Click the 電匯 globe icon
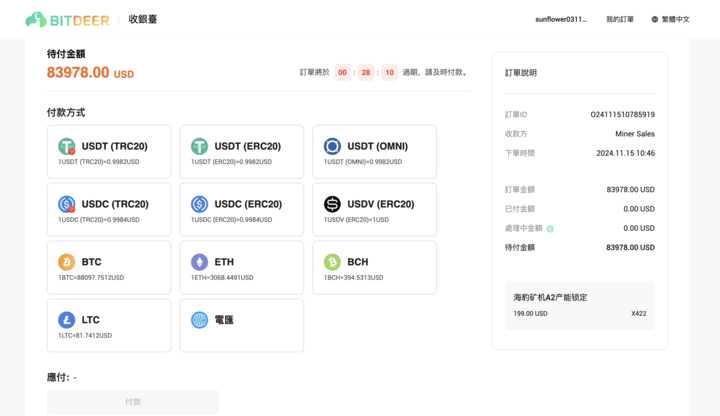The image size is (720, 416). pos(199,320)
